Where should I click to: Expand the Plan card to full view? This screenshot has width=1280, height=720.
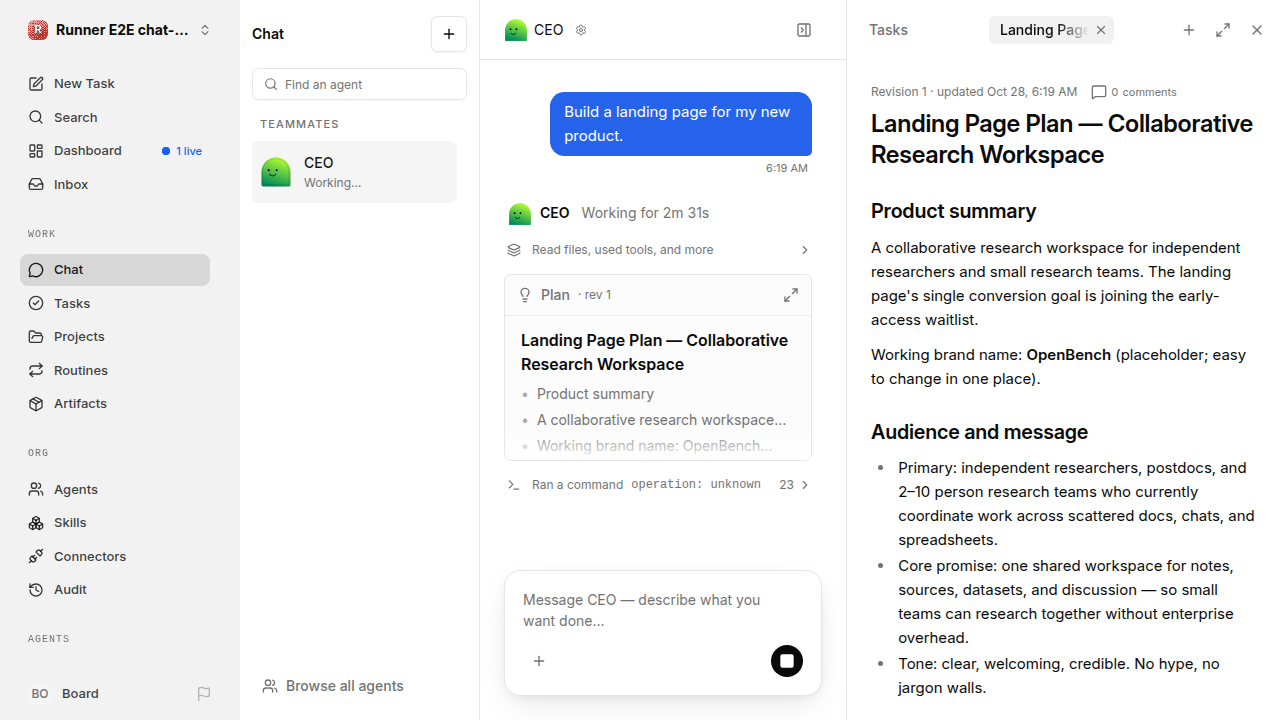pos(791,295)
